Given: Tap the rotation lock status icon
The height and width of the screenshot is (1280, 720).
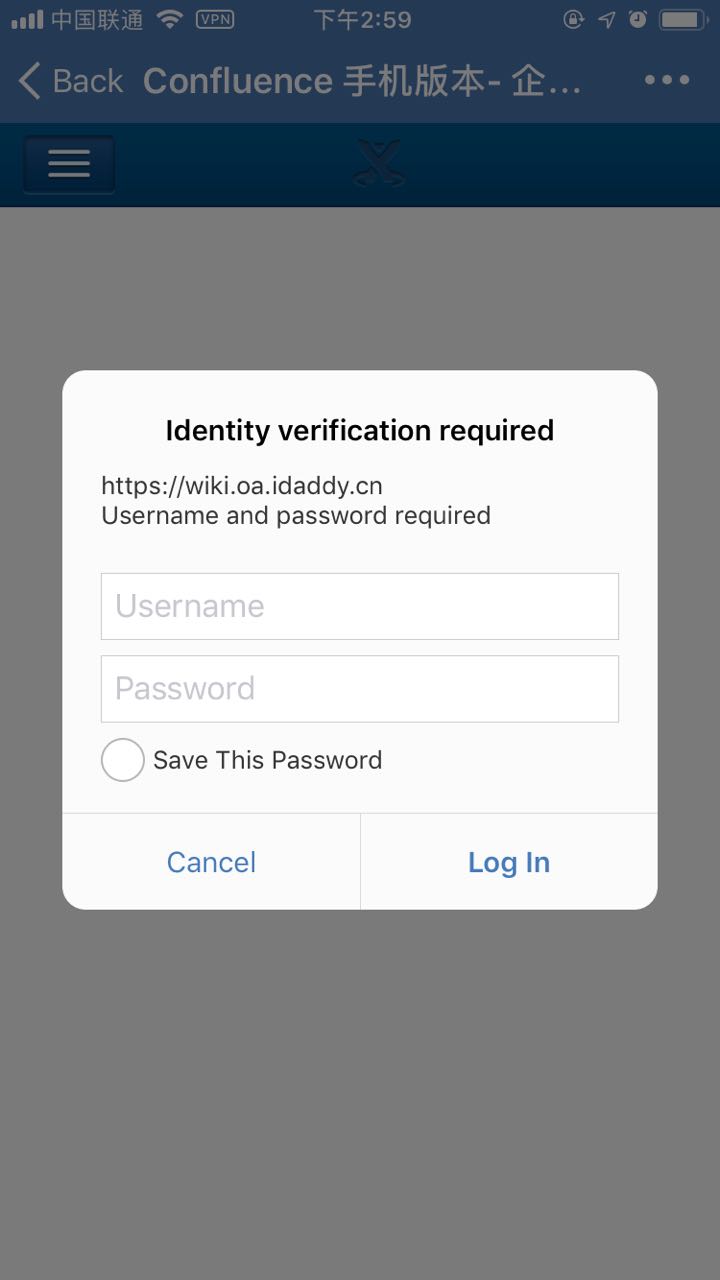Looking at the screenshot, I should click(574, 19).
